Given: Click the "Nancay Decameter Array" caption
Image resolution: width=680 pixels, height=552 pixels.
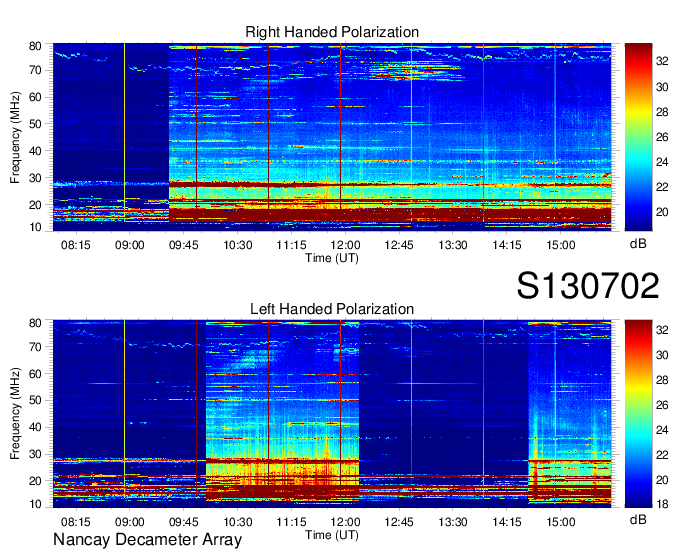Looking at the screenshot, I should [x=147, y=540].
